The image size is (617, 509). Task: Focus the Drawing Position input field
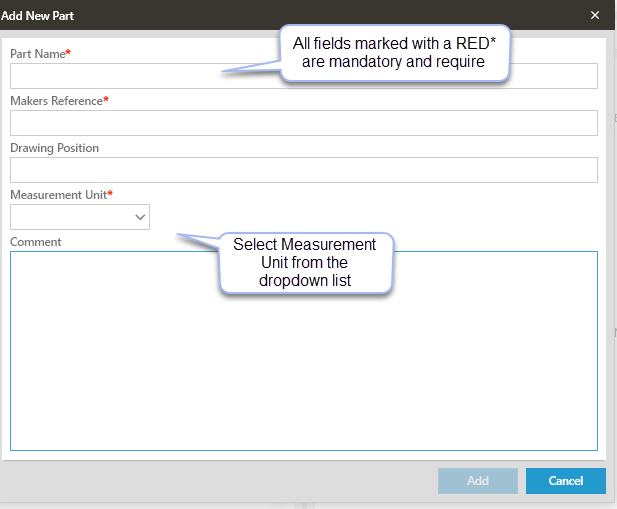pos(303,170)
